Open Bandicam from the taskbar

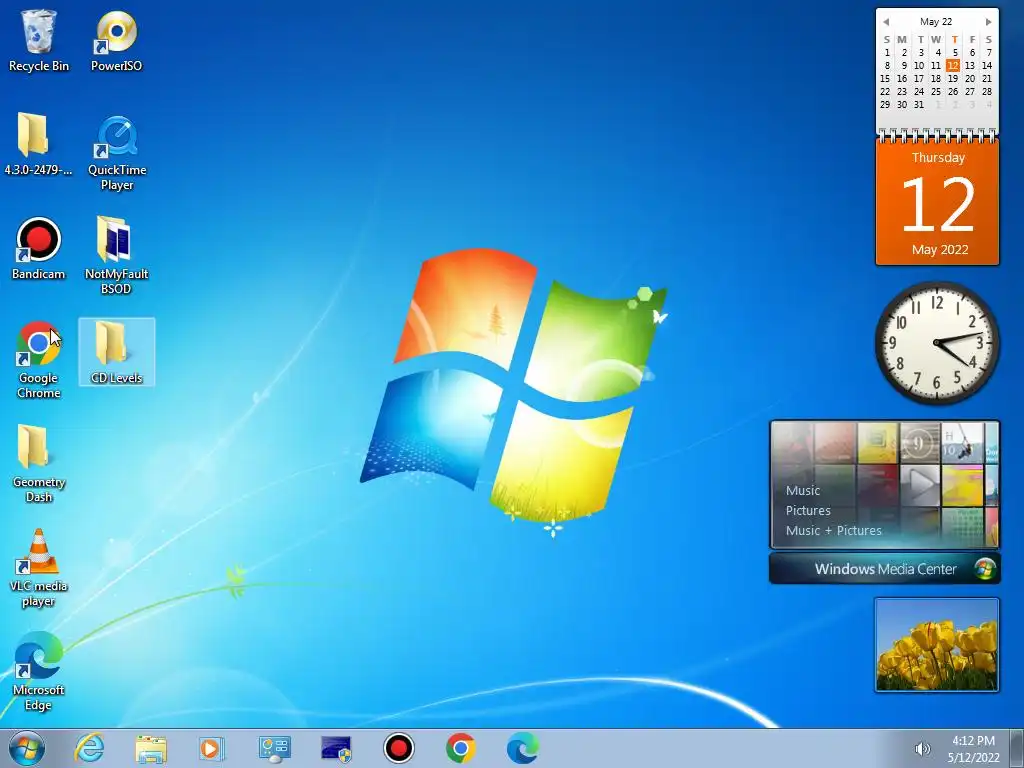coord(398,748)
